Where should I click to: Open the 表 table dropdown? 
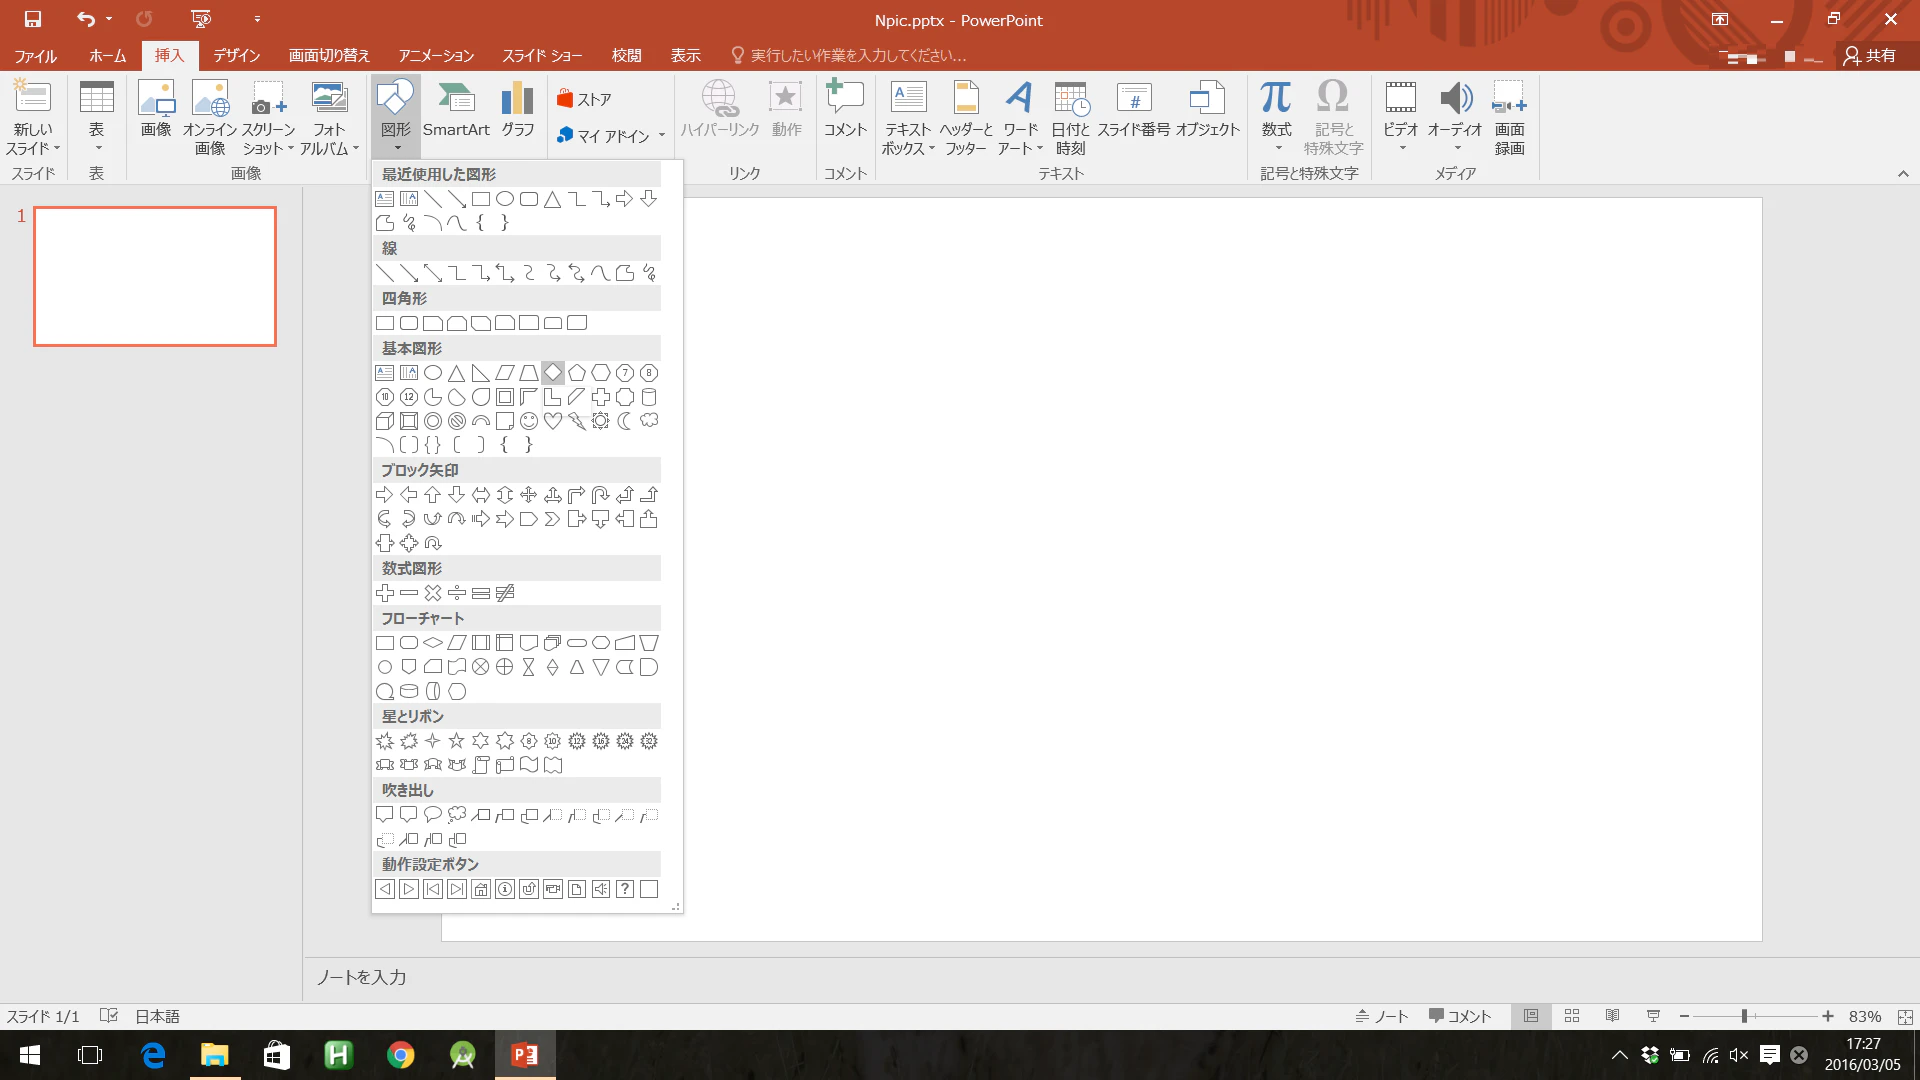coord(96,118)
